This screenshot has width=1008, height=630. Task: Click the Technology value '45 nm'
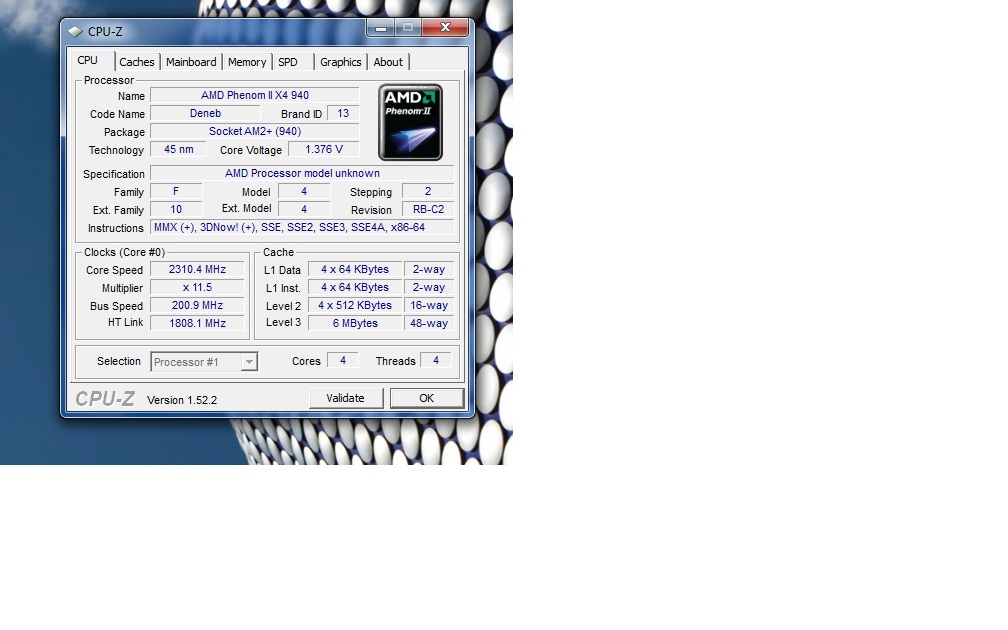coord(178,149)
